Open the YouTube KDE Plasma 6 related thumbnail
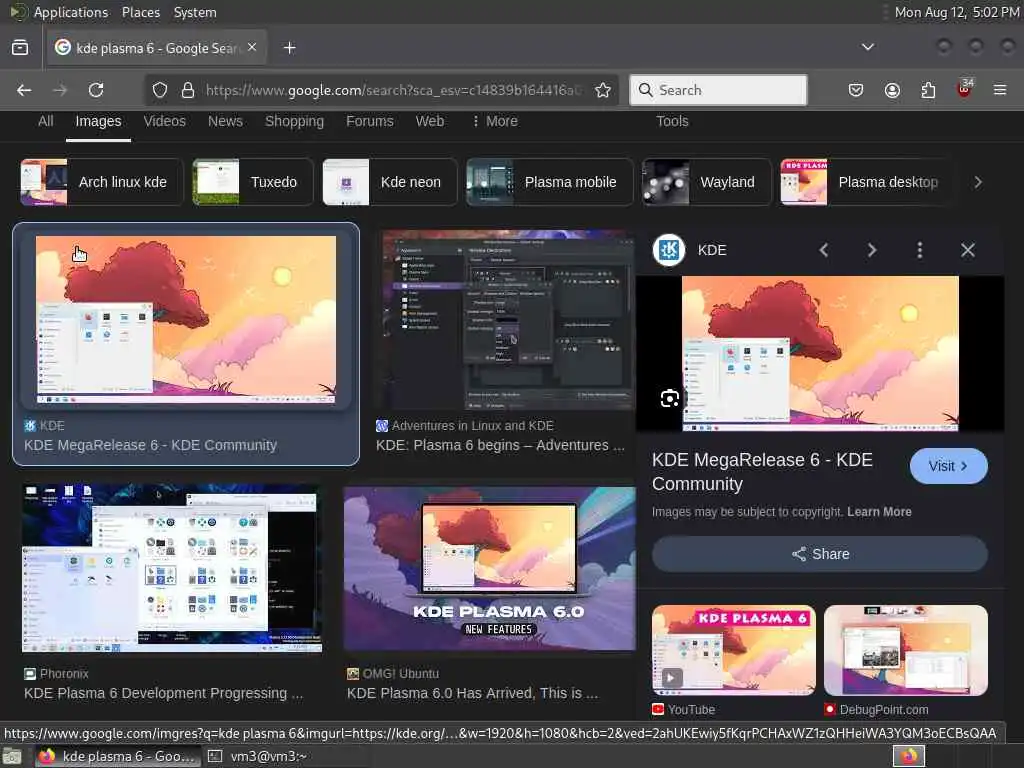 click(x=733, y=650)
